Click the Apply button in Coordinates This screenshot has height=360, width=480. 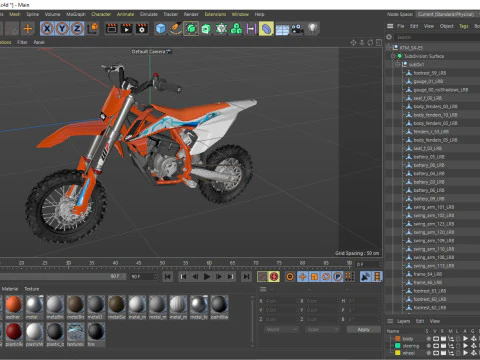tap(364, 329)
